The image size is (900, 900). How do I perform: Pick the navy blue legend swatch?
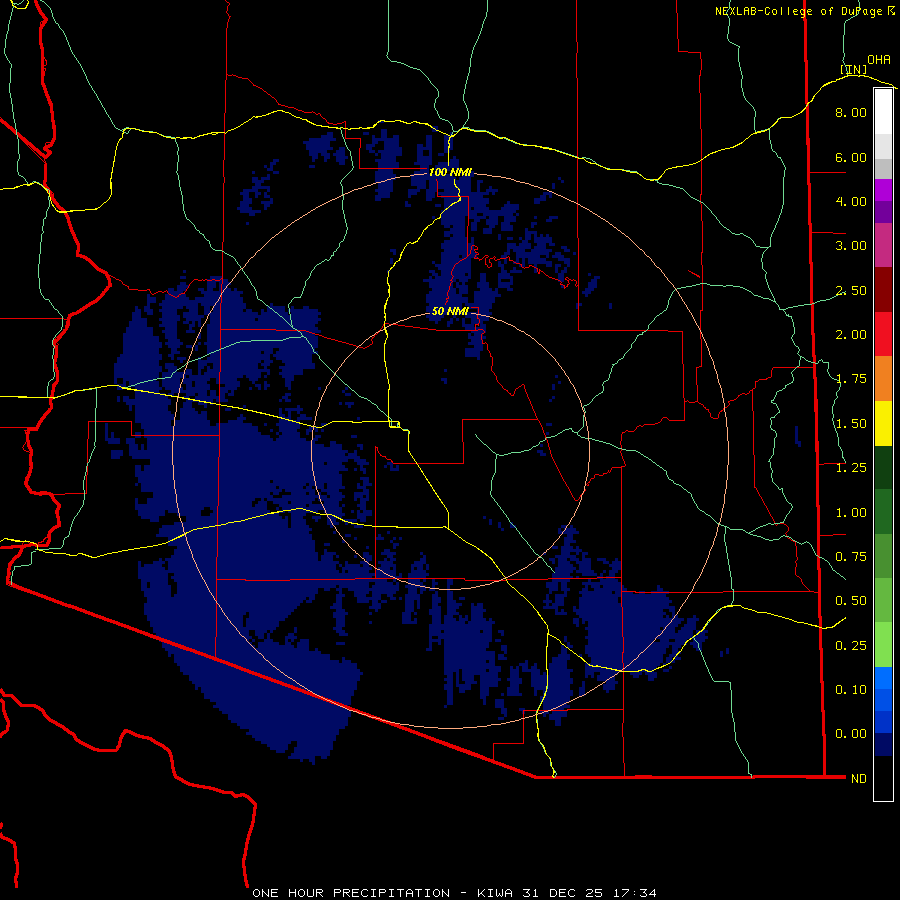click(883, 745)
